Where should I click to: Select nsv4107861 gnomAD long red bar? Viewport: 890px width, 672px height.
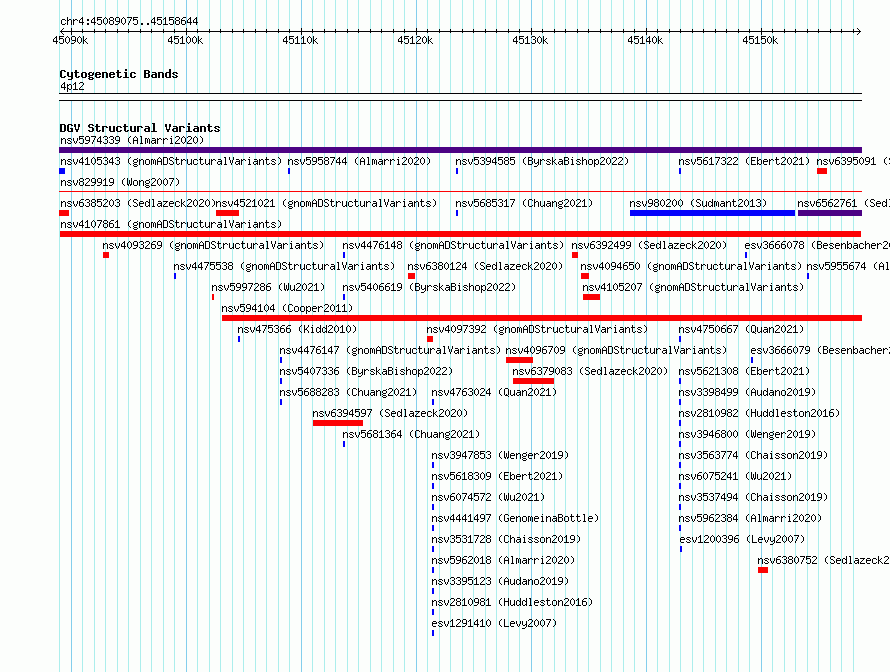pyautogui.click(x=460, y=234)
